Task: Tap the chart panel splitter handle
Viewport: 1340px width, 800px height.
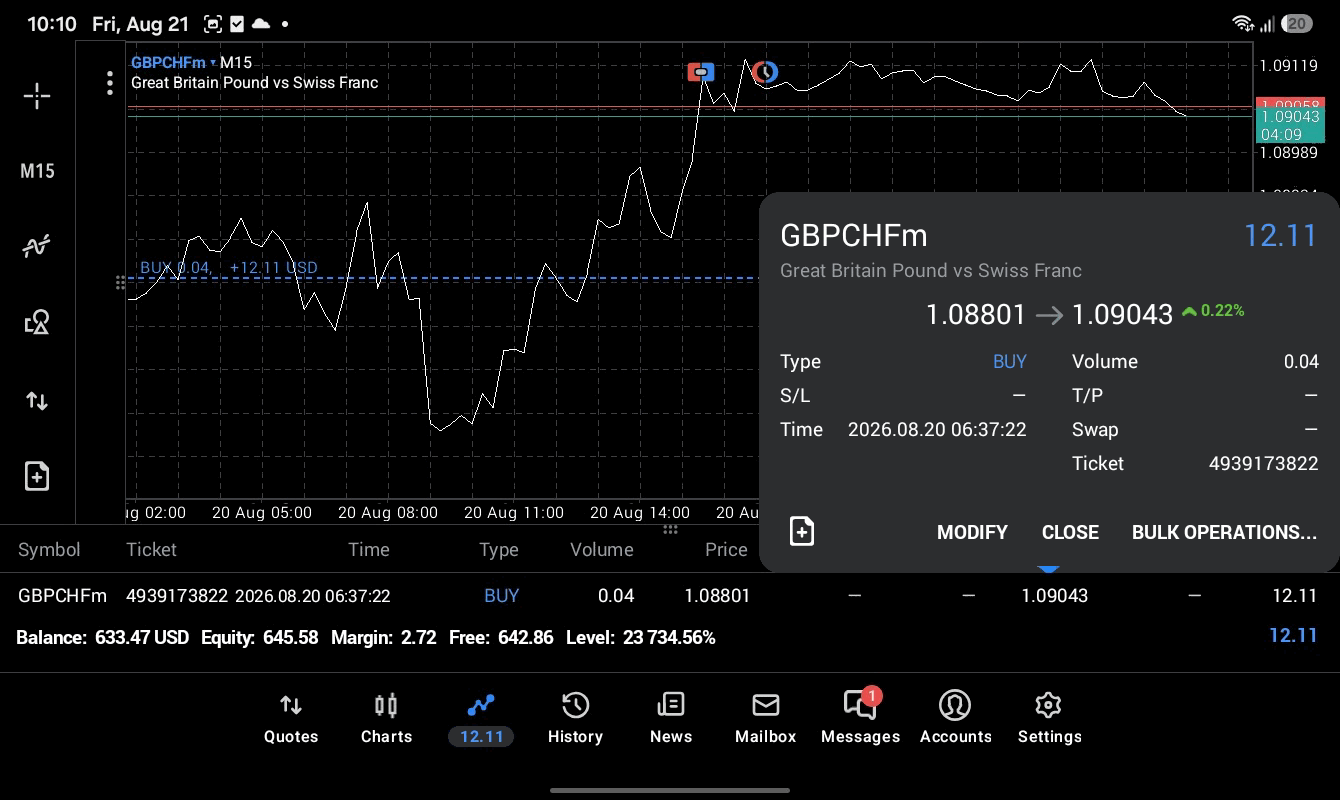Action: (670, 529)
